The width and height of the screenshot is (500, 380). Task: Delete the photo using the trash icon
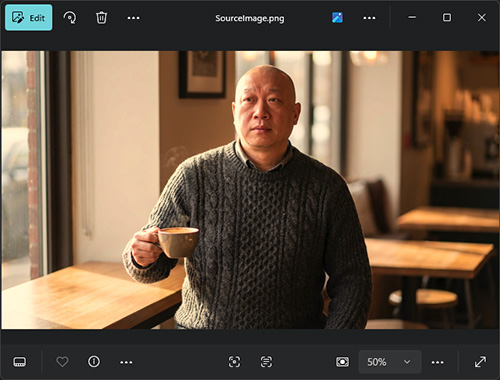pos(101,18)
